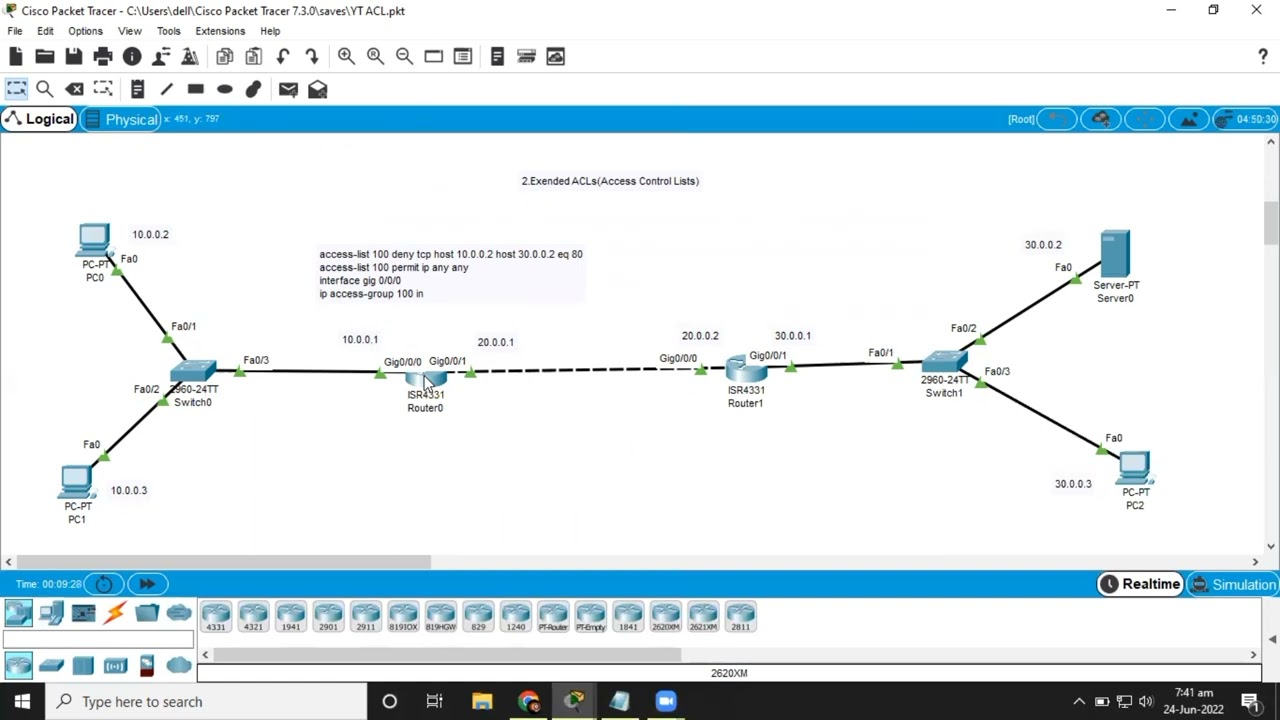Screen dimensions: 1280x720
Task: Open File Explorer from taskbar
Action: (482, 702)
